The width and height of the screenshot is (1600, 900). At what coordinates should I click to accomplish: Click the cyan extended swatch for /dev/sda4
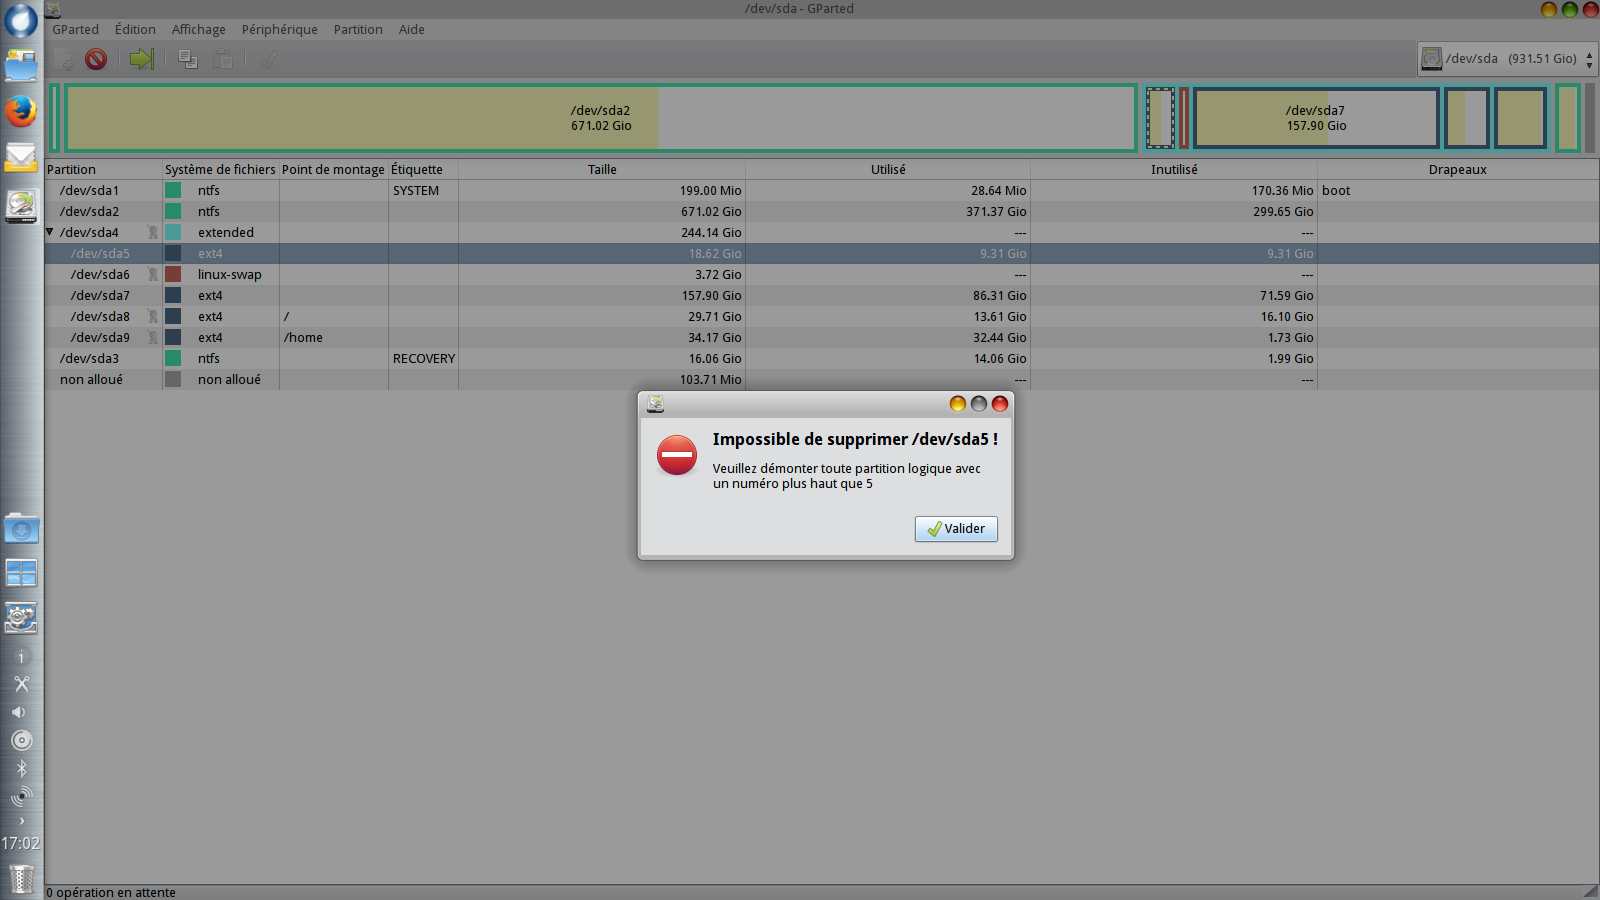click(173, 232)
